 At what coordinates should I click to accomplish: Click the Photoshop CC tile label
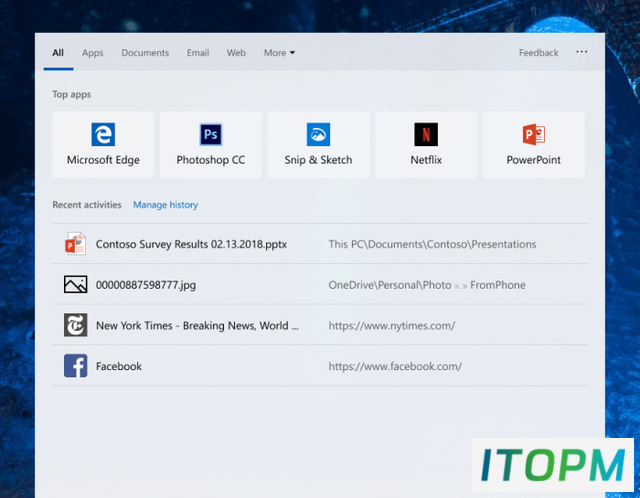[211, 160]
